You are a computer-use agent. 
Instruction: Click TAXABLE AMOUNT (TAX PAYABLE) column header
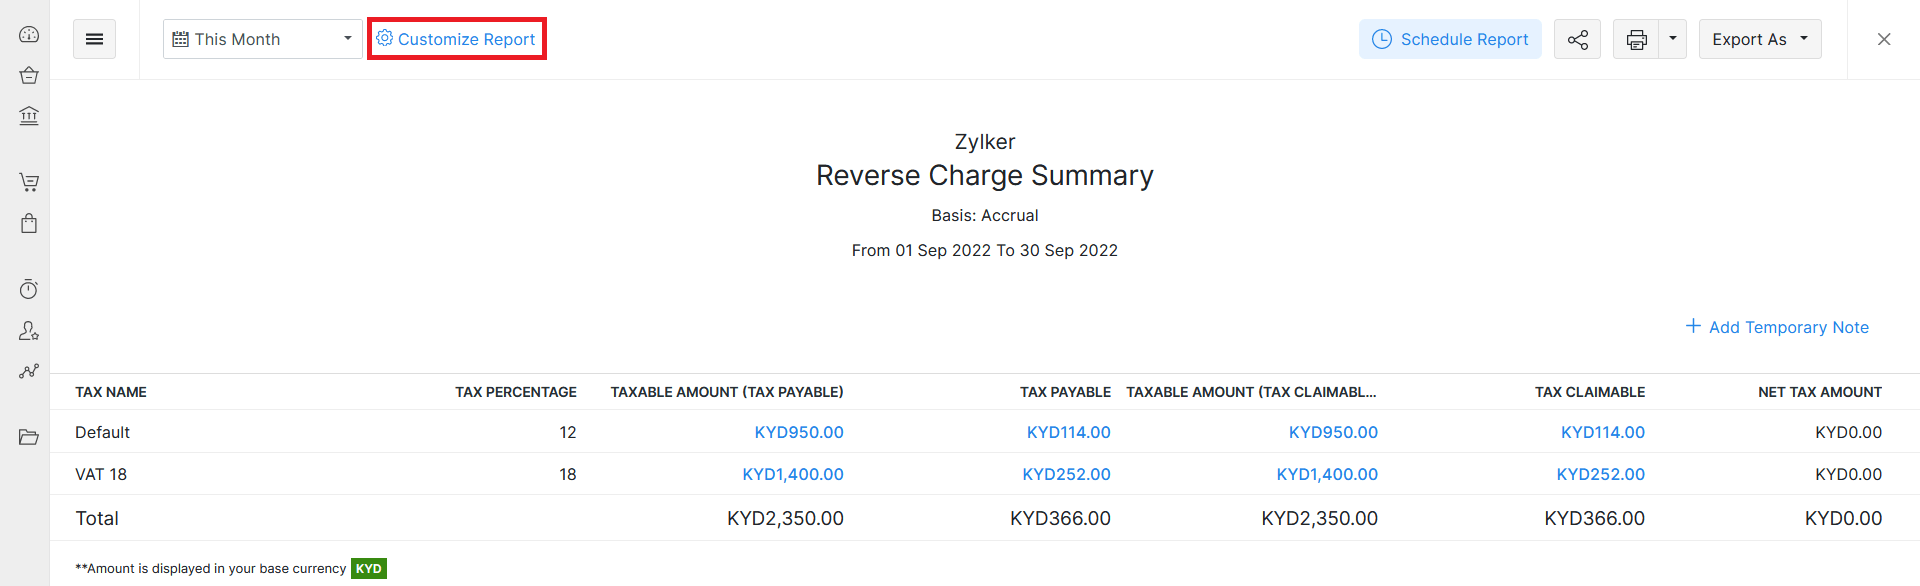(x=727, y=392)
